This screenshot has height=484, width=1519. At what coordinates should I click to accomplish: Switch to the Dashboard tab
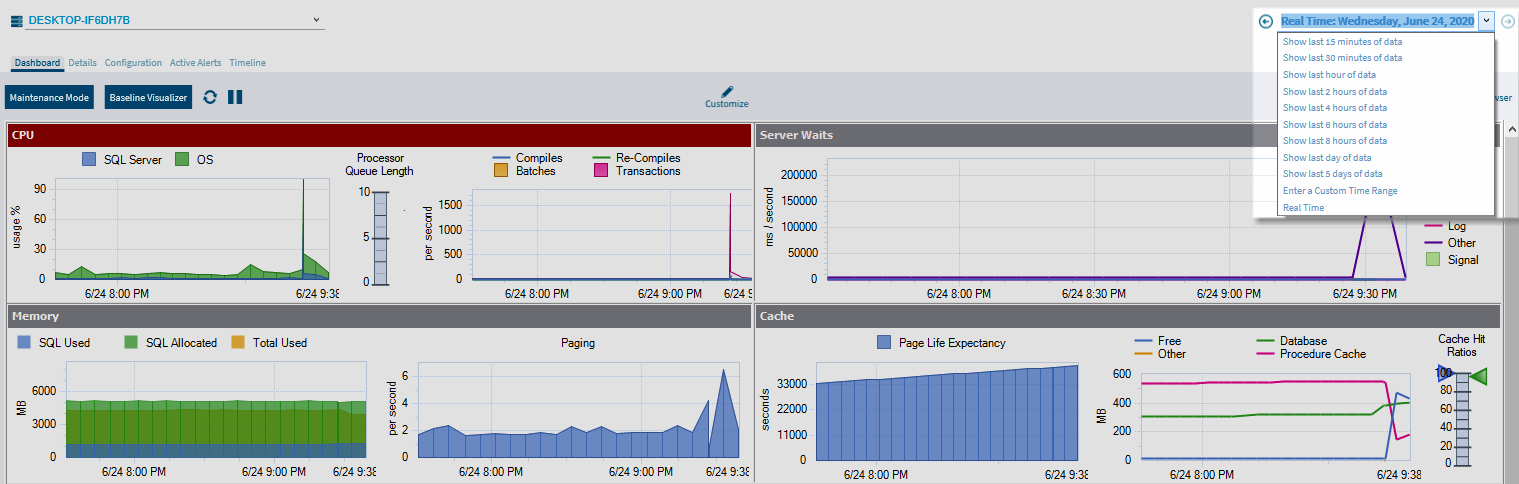[37, 63]
